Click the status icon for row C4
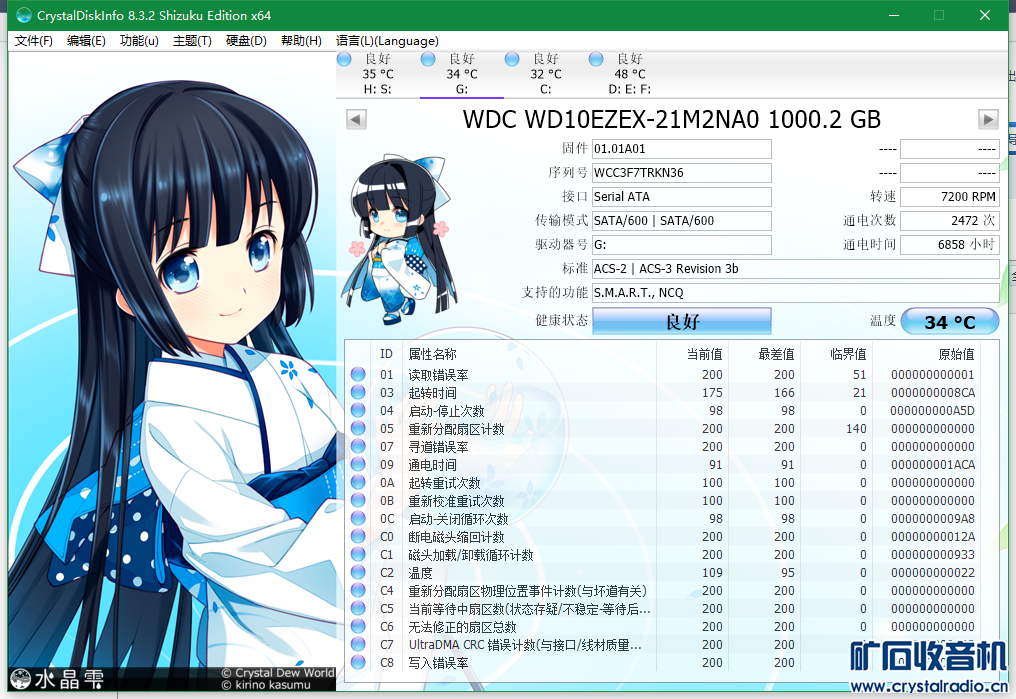The width and height of the screenshot is (1016, 699). click(358, 590)
